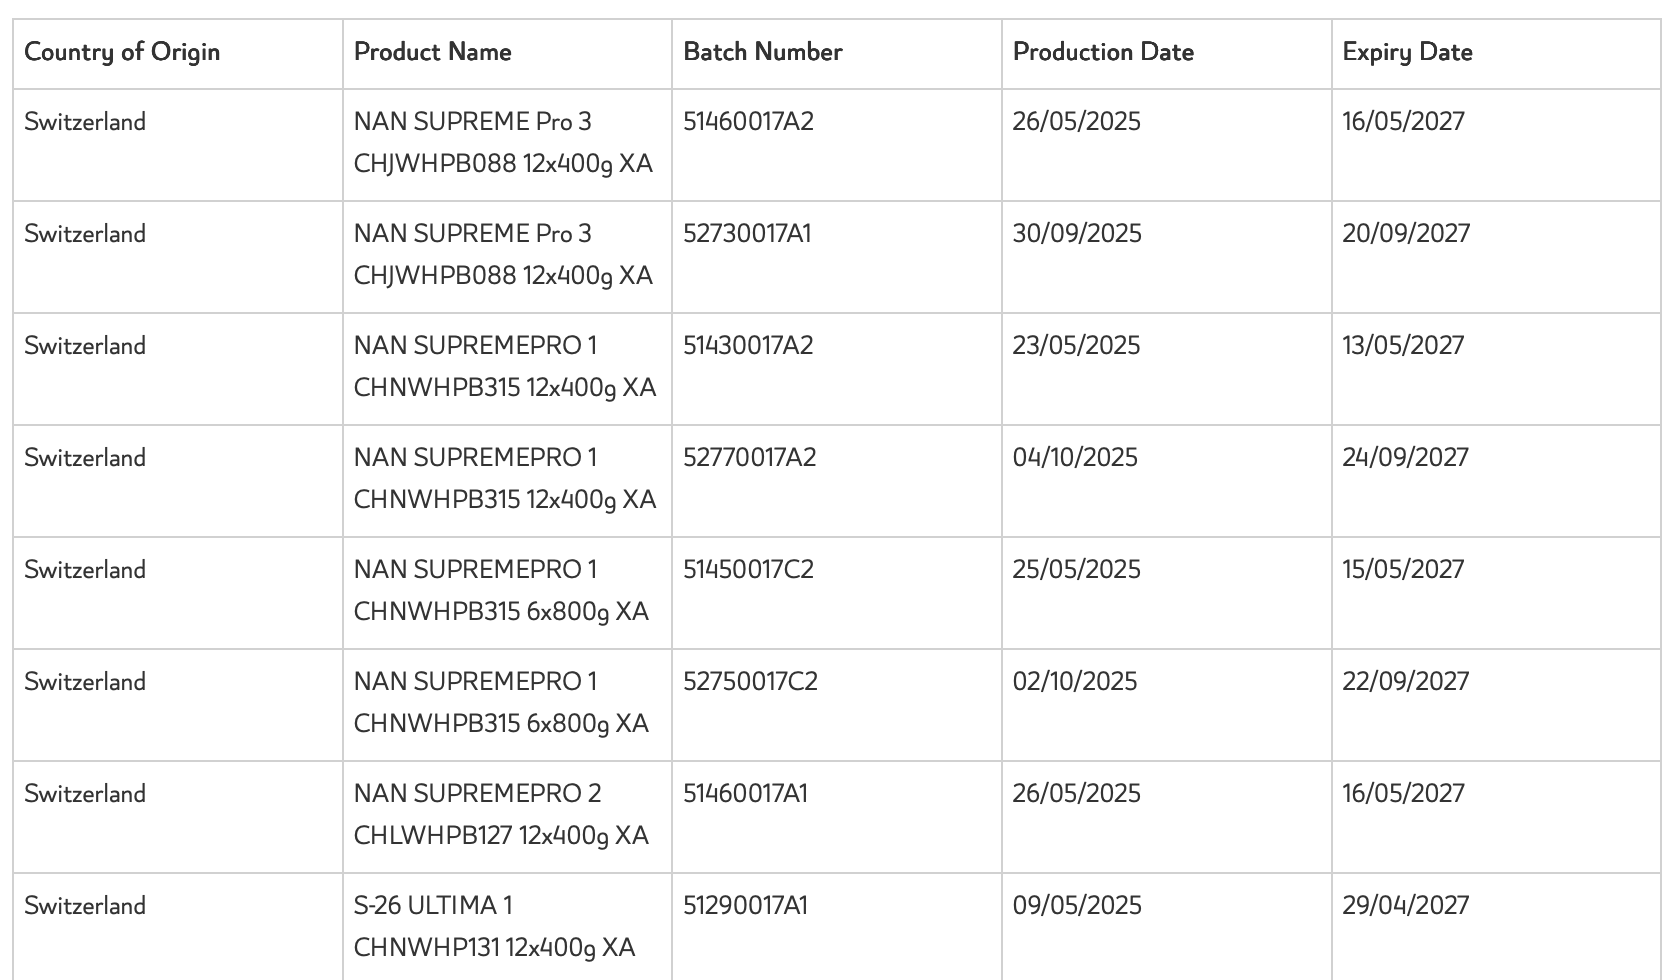Click the Expiry Date column header
The width and height of the screenshot is (1674, 980).
coord(1407,52)
